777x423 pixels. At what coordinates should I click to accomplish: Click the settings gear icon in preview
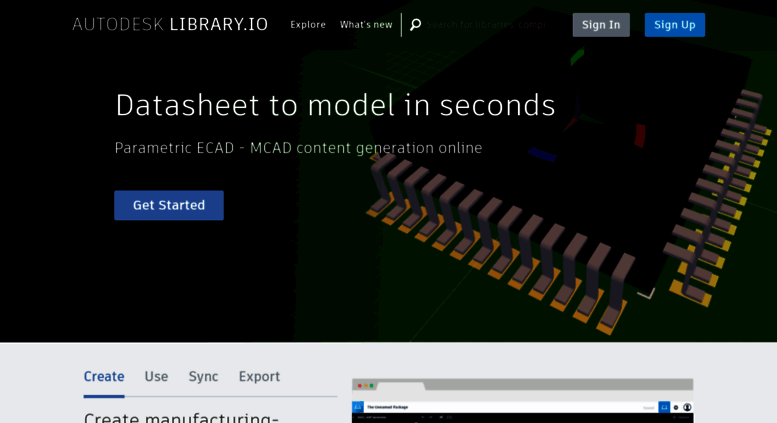click(x=676, y=408)
